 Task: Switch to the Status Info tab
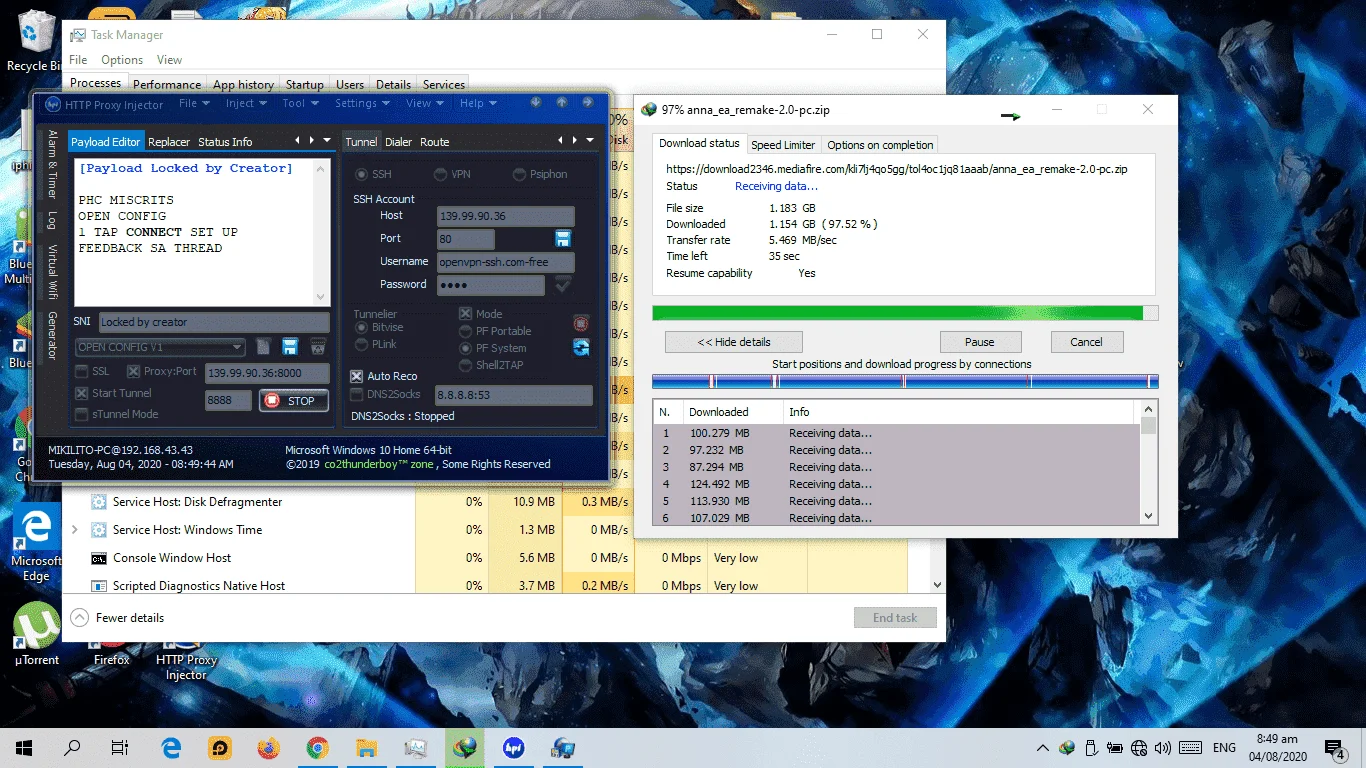(225, 142)
